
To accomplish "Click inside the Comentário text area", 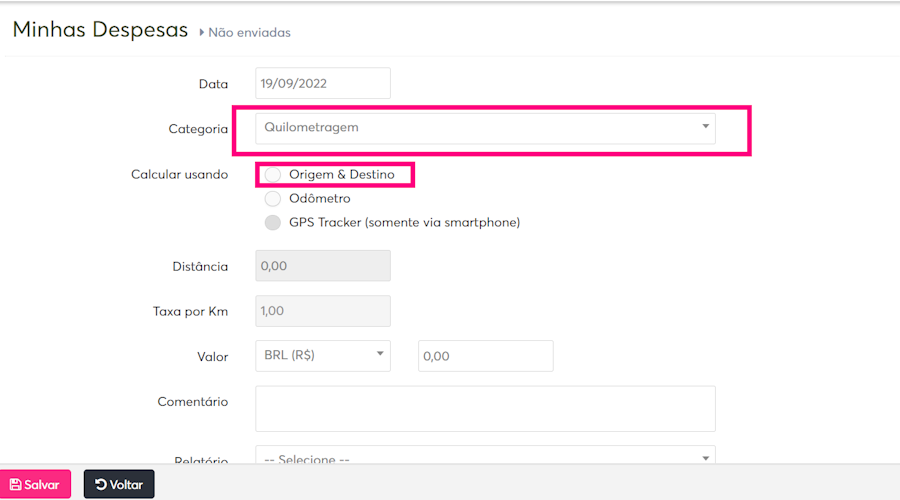I will [485, 408].
